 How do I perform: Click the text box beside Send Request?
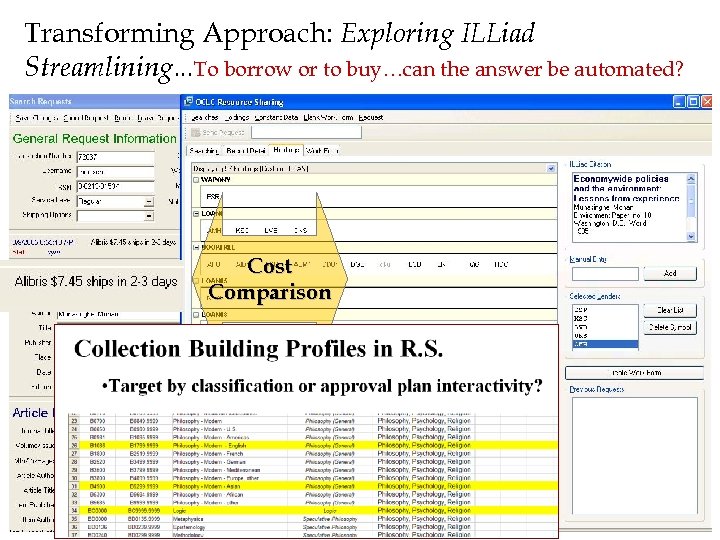(x=306, y=133)
